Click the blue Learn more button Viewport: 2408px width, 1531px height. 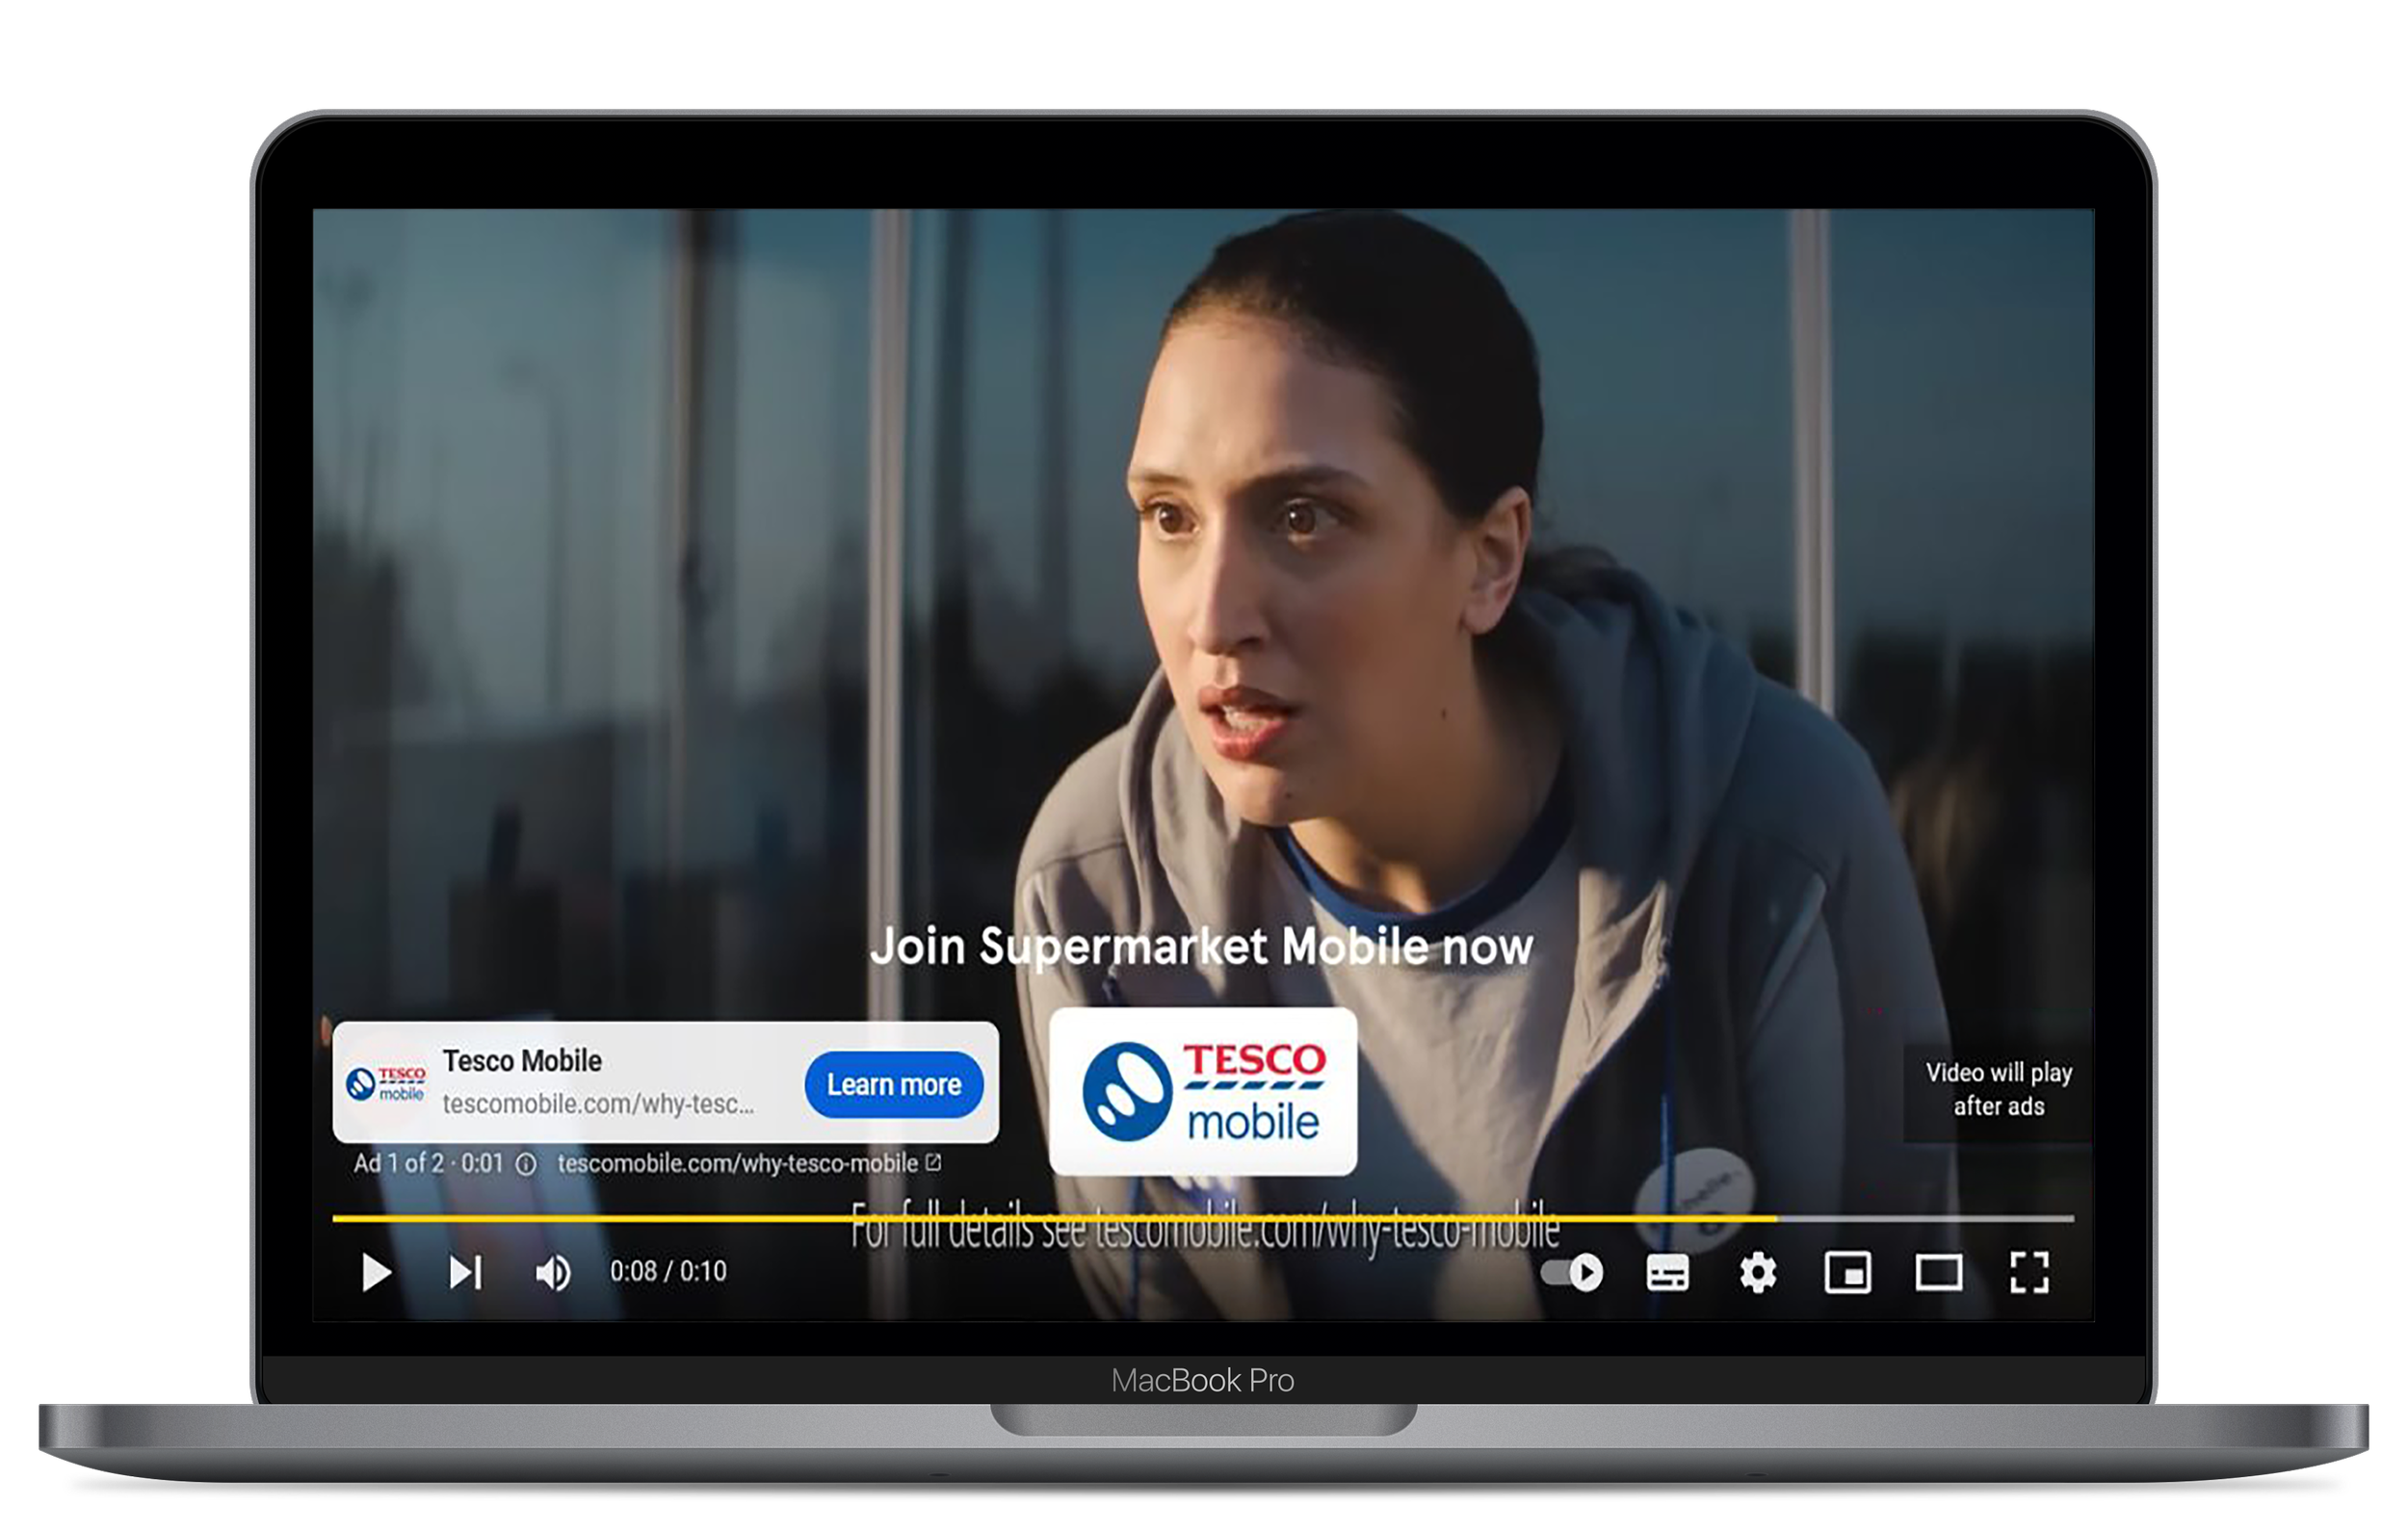coord(893,1084)
